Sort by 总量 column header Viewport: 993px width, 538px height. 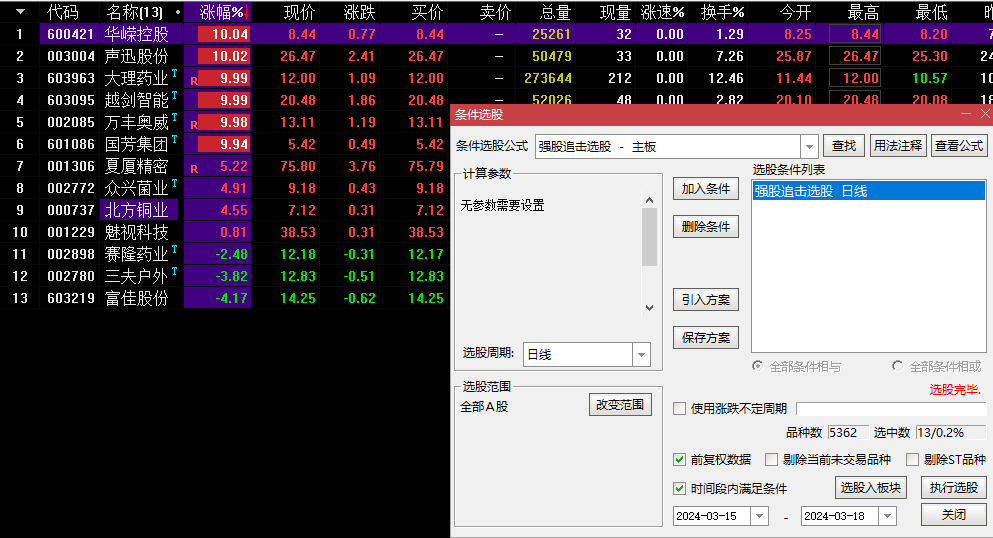(x=555, y=11)
